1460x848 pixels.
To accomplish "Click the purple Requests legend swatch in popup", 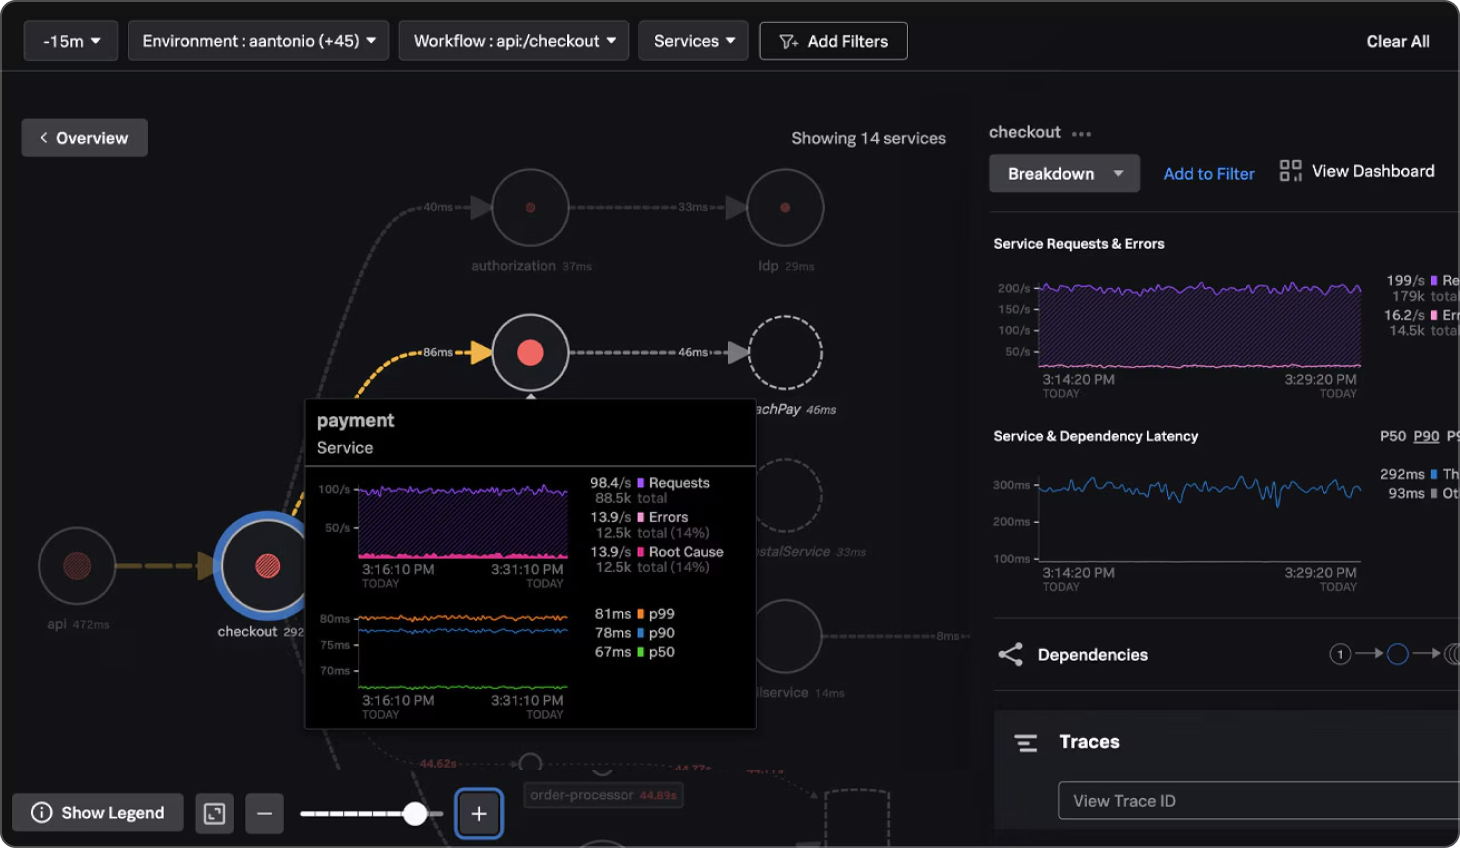I will coord(641,483).
